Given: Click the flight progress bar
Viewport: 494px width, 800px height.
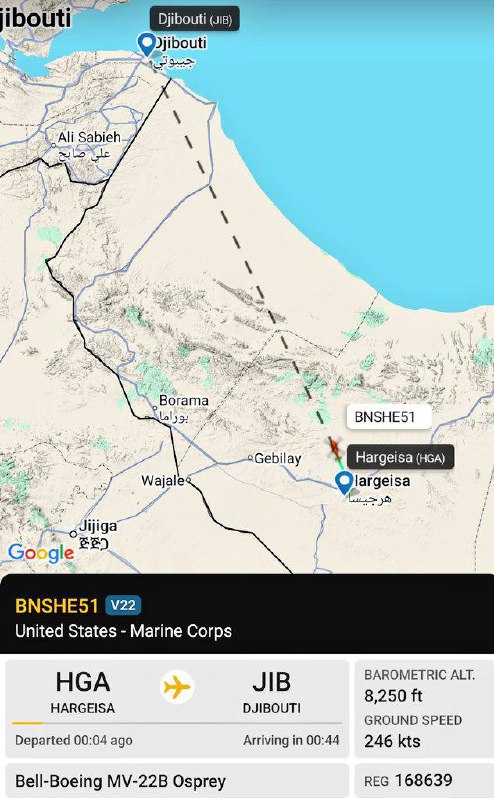Looking at the screenshot, I should tap(177, 723).
